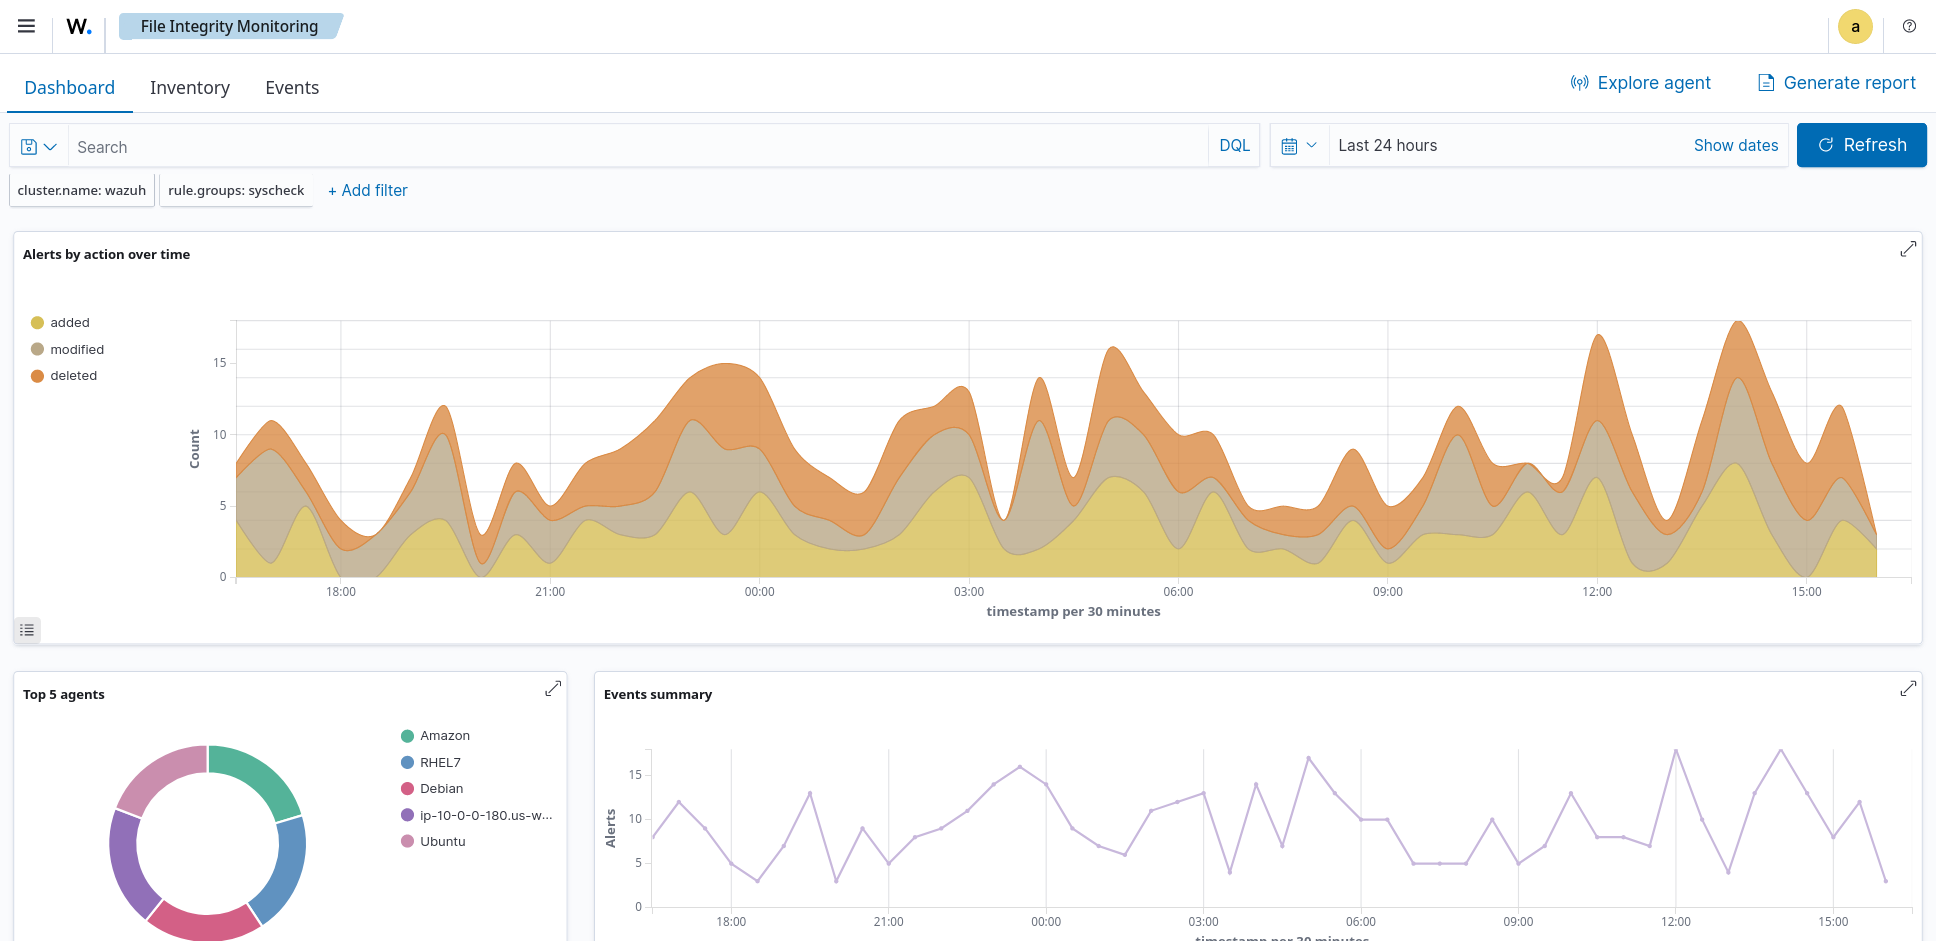Click the saved queries disk icon

click(x=28, y=145)
